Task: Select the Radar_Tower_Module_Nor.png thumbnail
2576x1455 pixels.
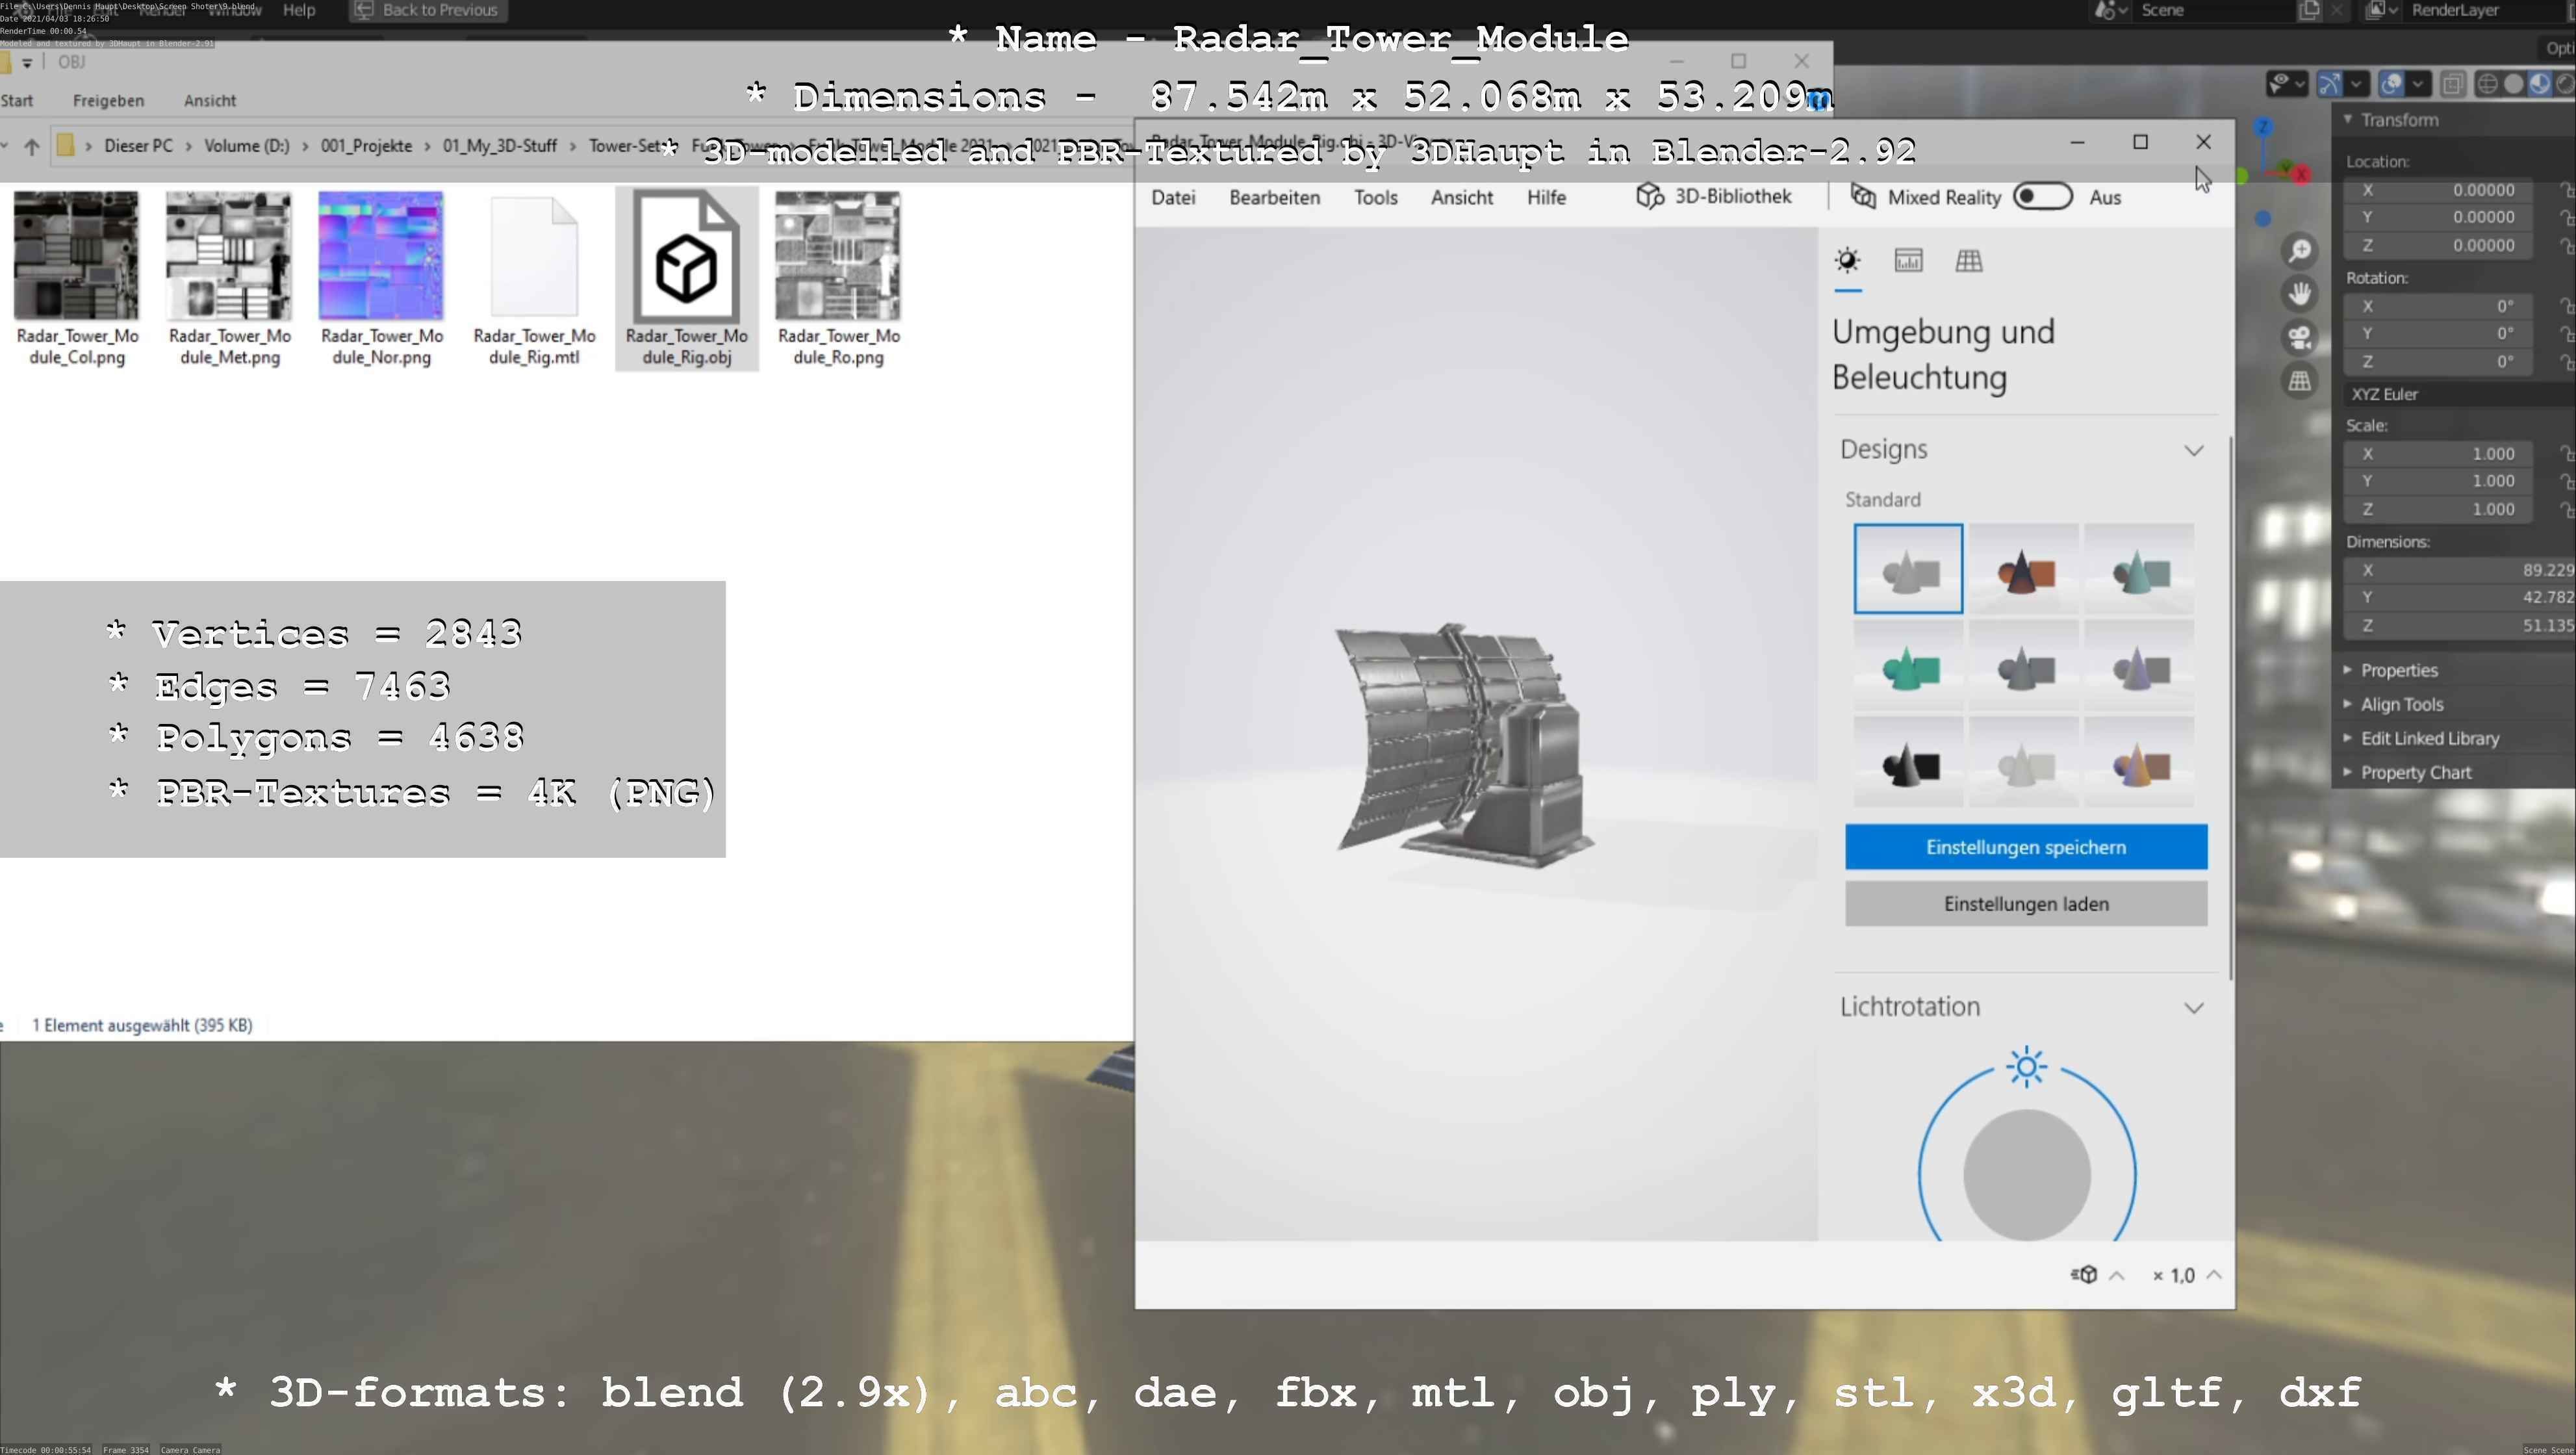Action: 381,257
